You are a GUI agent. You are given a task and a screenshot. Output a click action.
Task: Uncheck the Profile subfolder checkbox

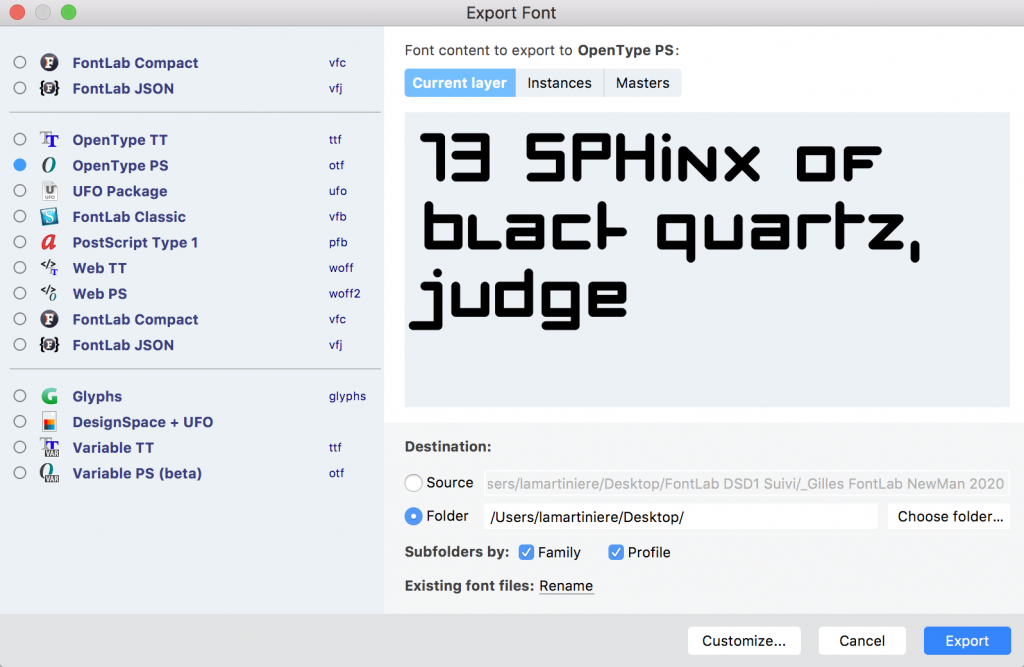[616, 552]
